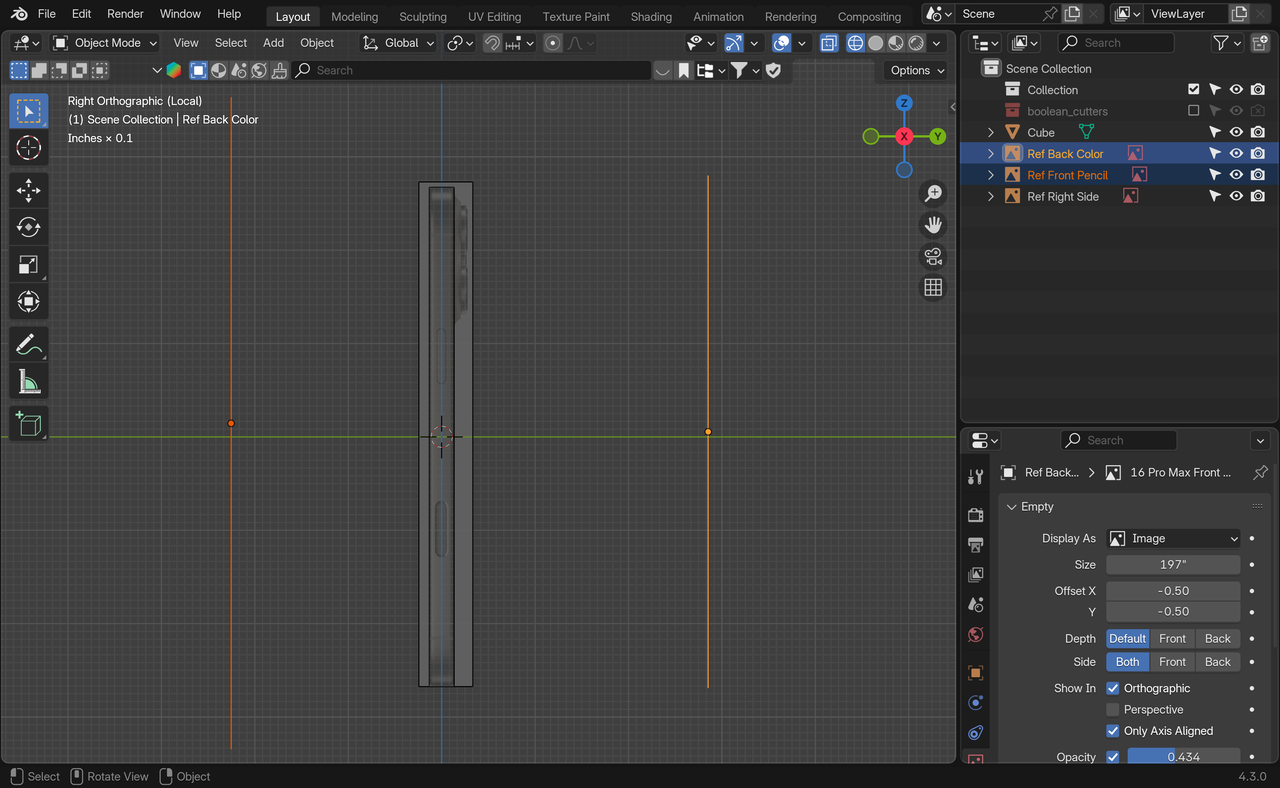Viewport: 1280px width, 788px height.
Task: Open the Output properties tab
Action: pos(976,545)
